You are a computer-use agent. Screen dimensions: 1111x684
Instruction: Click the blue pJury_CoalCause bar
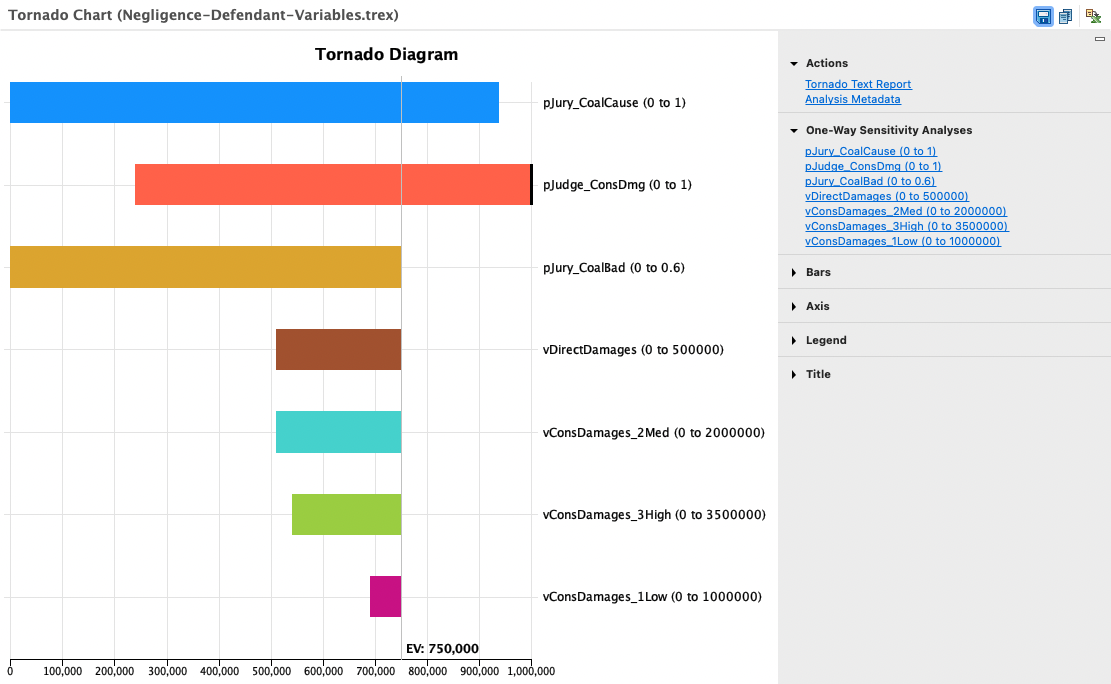254,102
